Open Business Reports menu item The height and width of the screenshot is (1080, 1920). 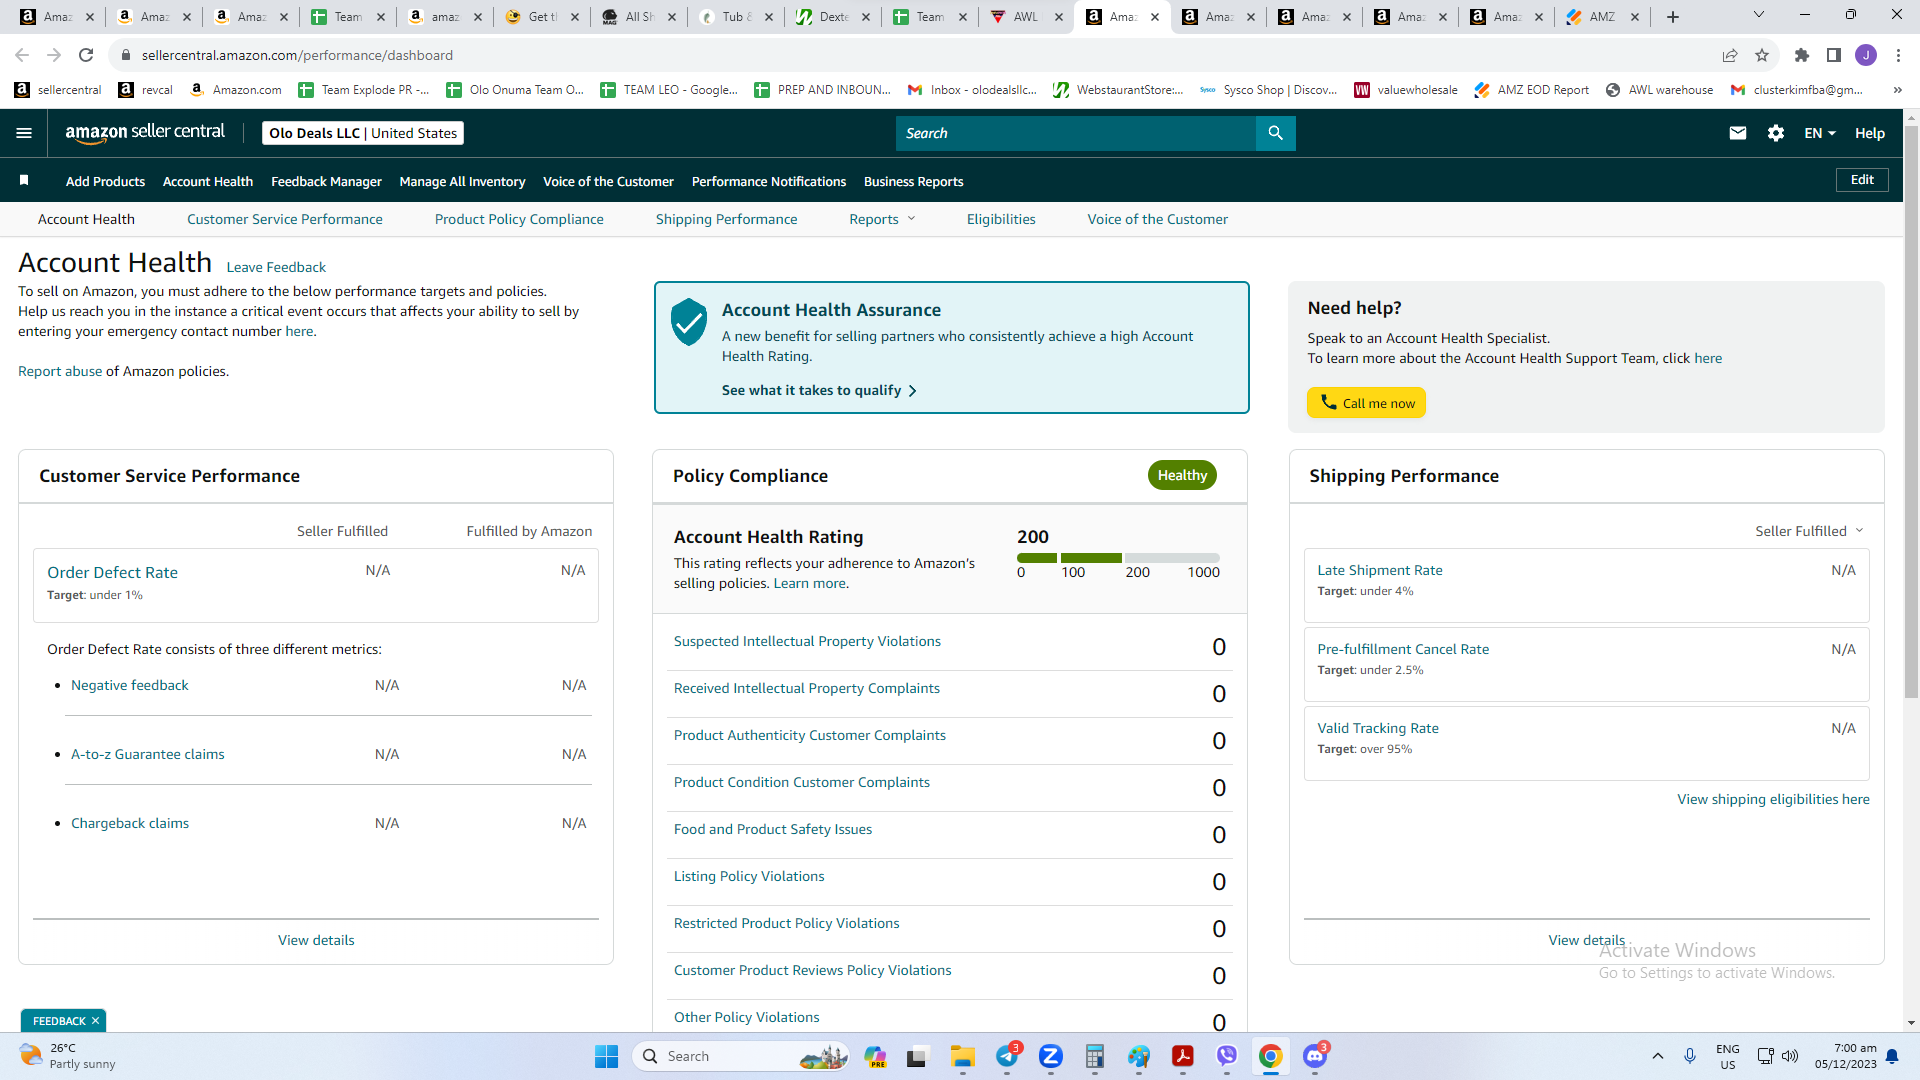tap(913, 181)
